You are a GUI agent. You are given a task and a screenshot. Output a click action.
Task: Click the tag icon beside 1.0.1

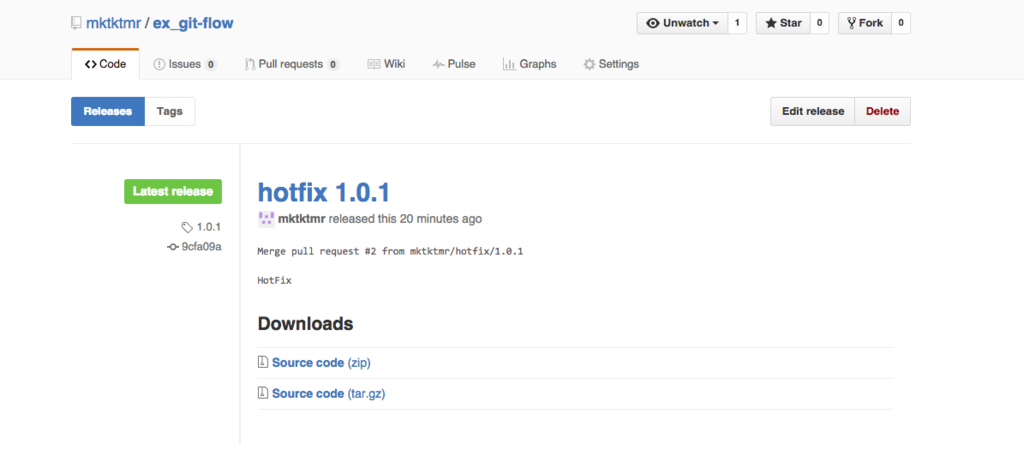[x=187, y=227]
